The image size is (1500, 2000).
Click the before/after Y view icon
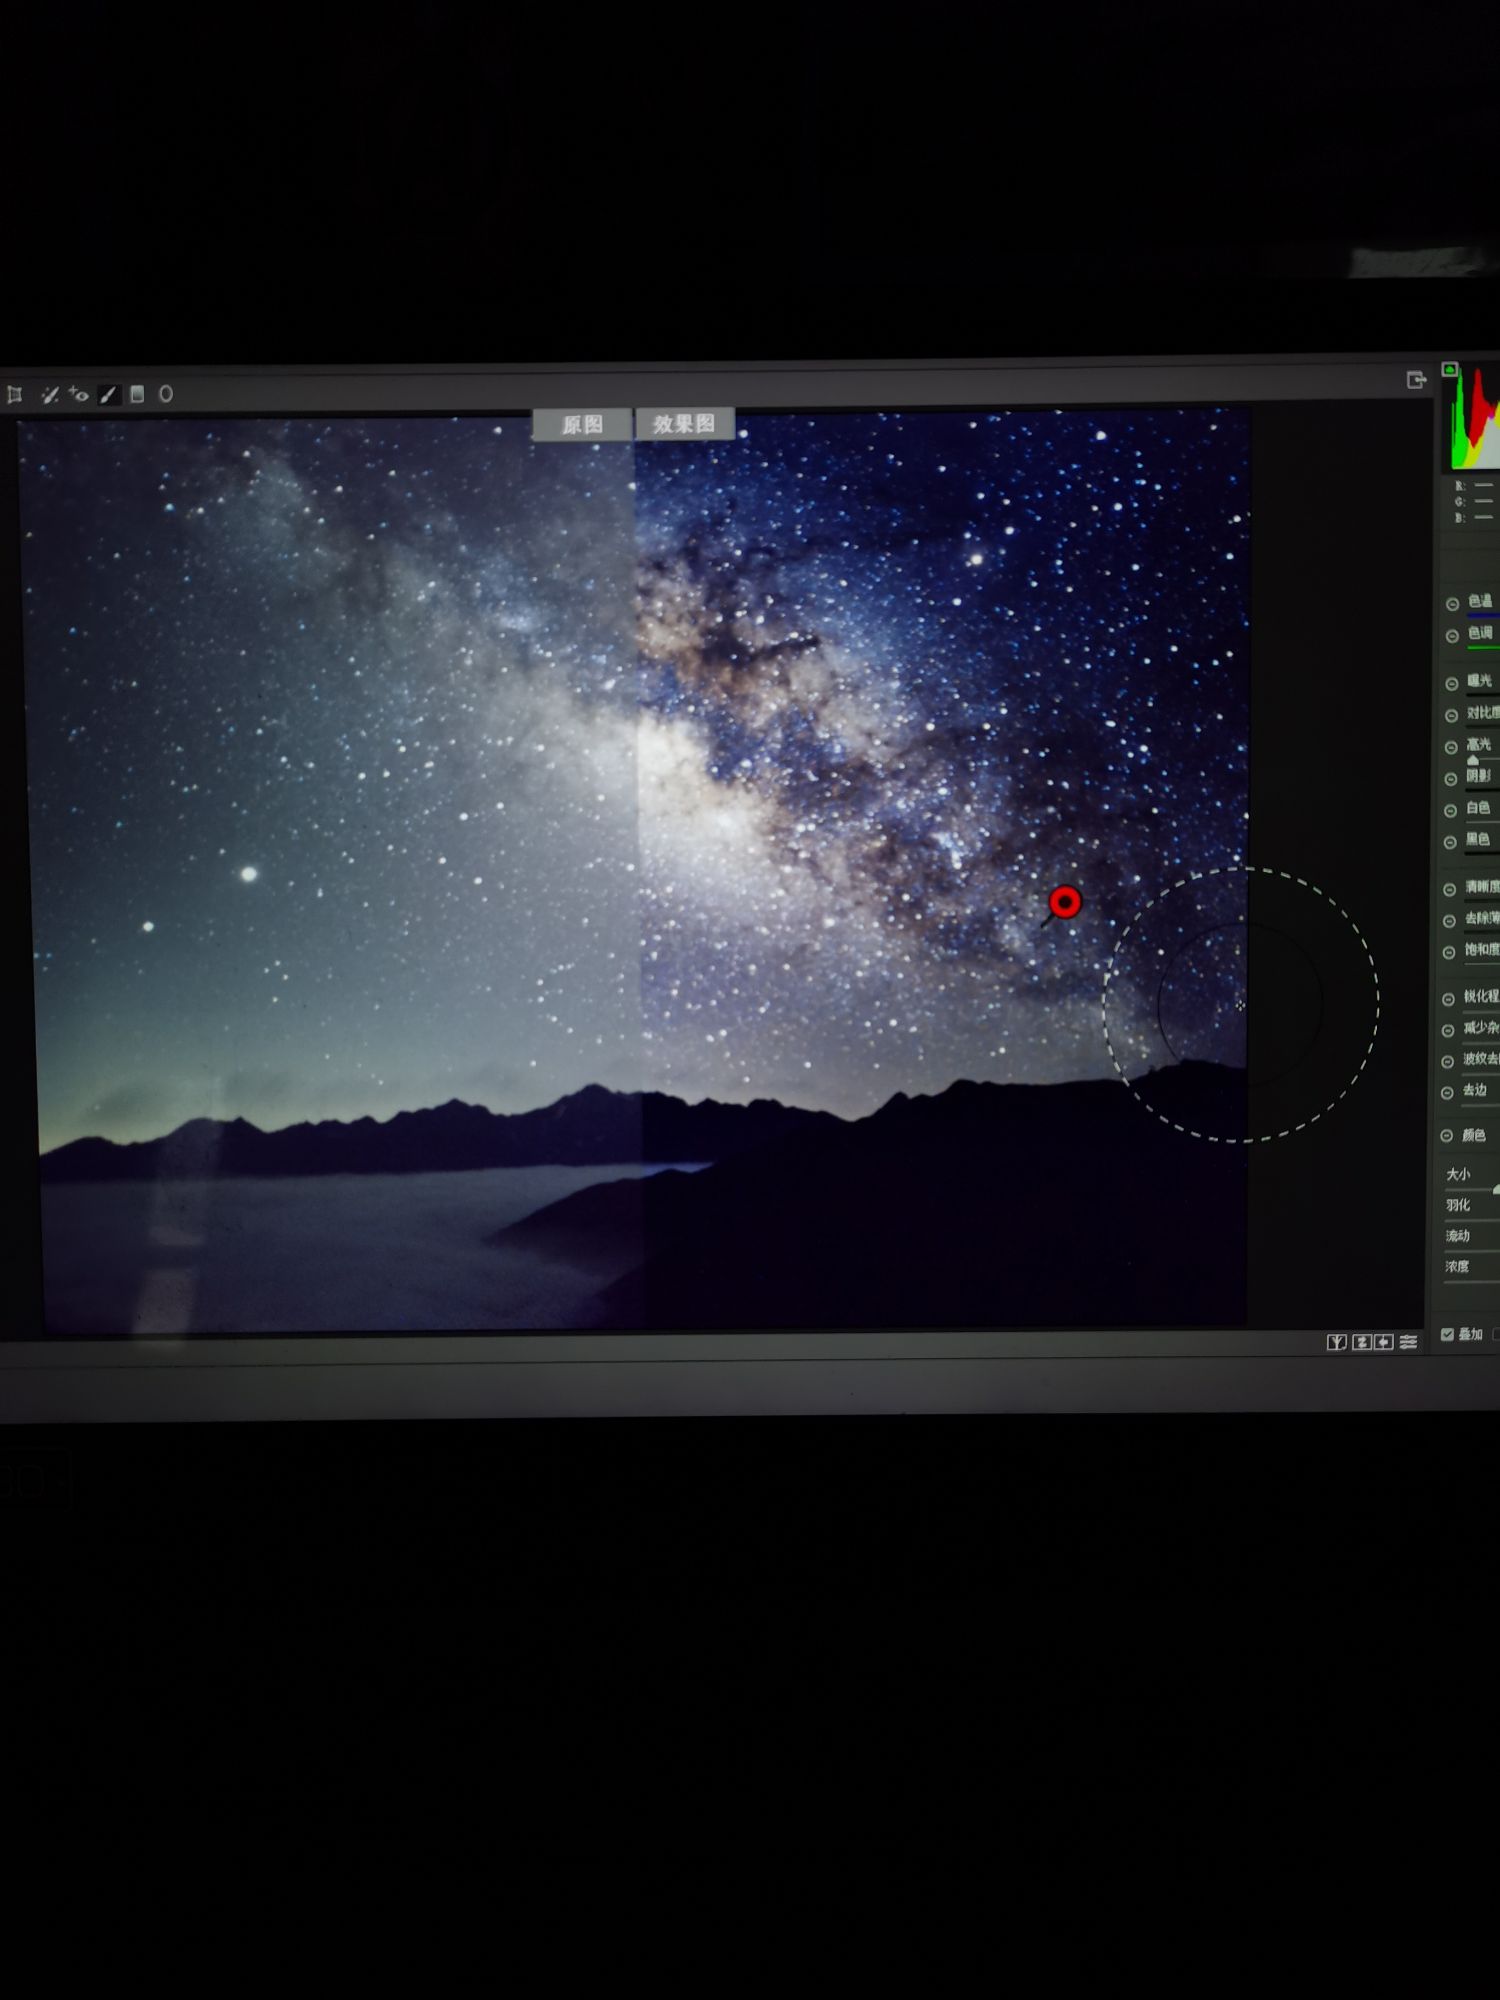tap(1336, 1342)
